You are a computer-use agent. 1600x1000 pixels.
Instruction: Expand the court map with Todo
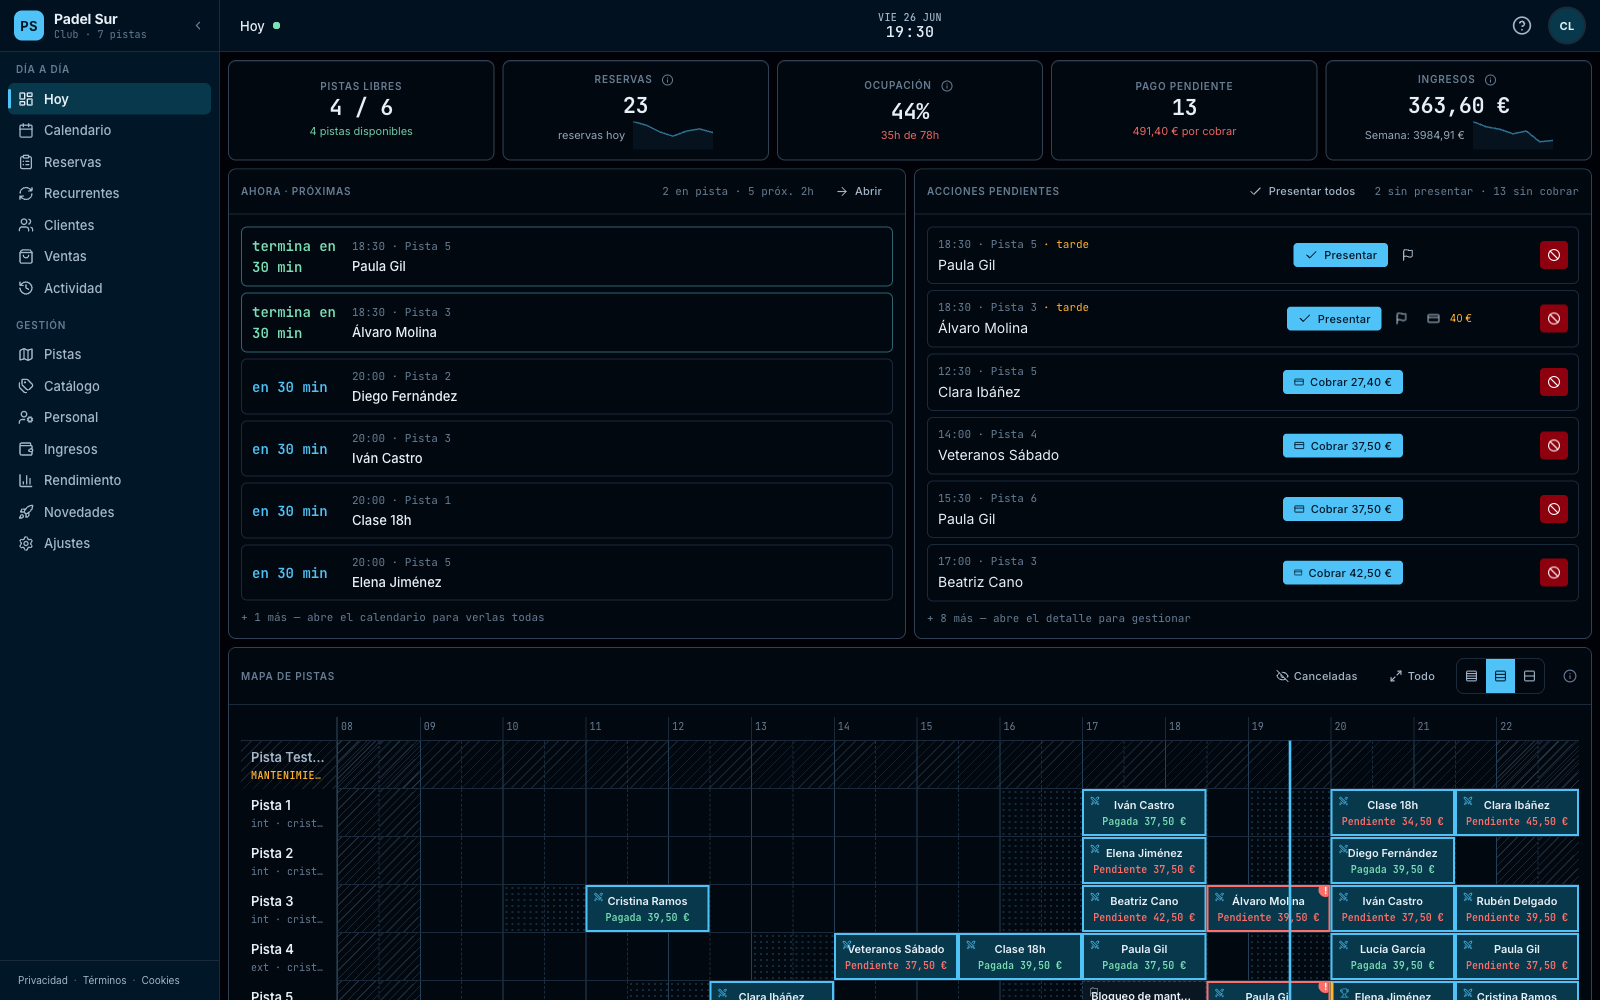point(1412,676)
